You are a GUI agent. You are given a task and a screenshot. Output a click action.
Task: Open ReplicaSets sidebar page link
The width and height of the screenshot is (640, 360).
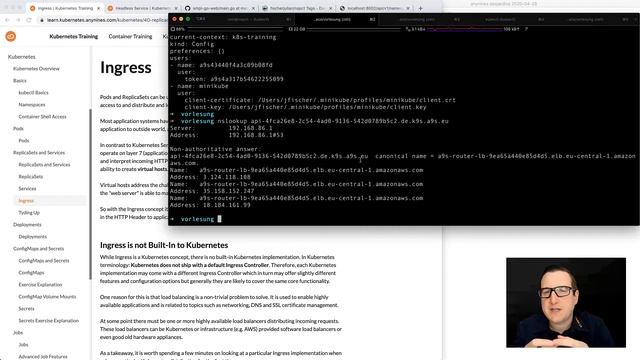[31, 176]
